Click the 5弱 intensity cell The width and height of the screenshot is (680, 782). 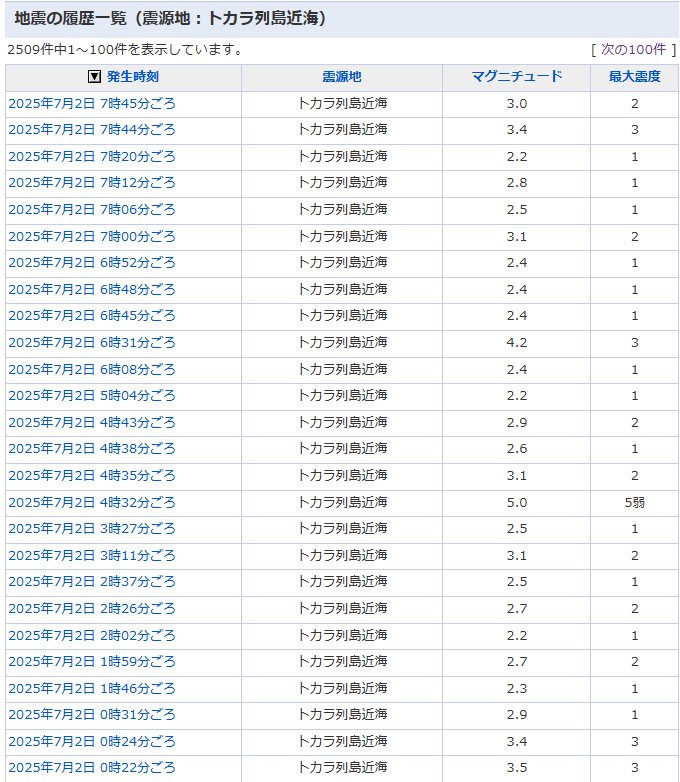[634, 502]
